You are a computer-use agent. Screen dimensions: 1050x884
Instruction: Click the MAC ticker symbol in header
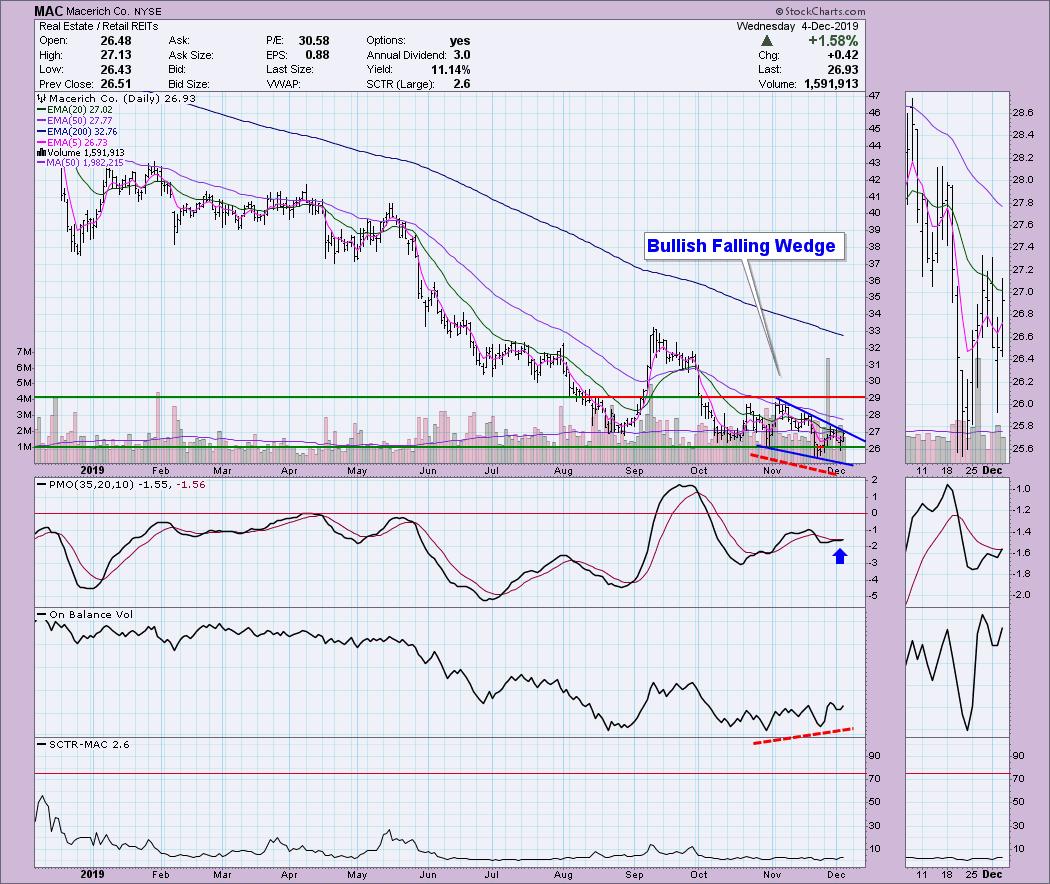pyautogui.click(x=48, y=11)
